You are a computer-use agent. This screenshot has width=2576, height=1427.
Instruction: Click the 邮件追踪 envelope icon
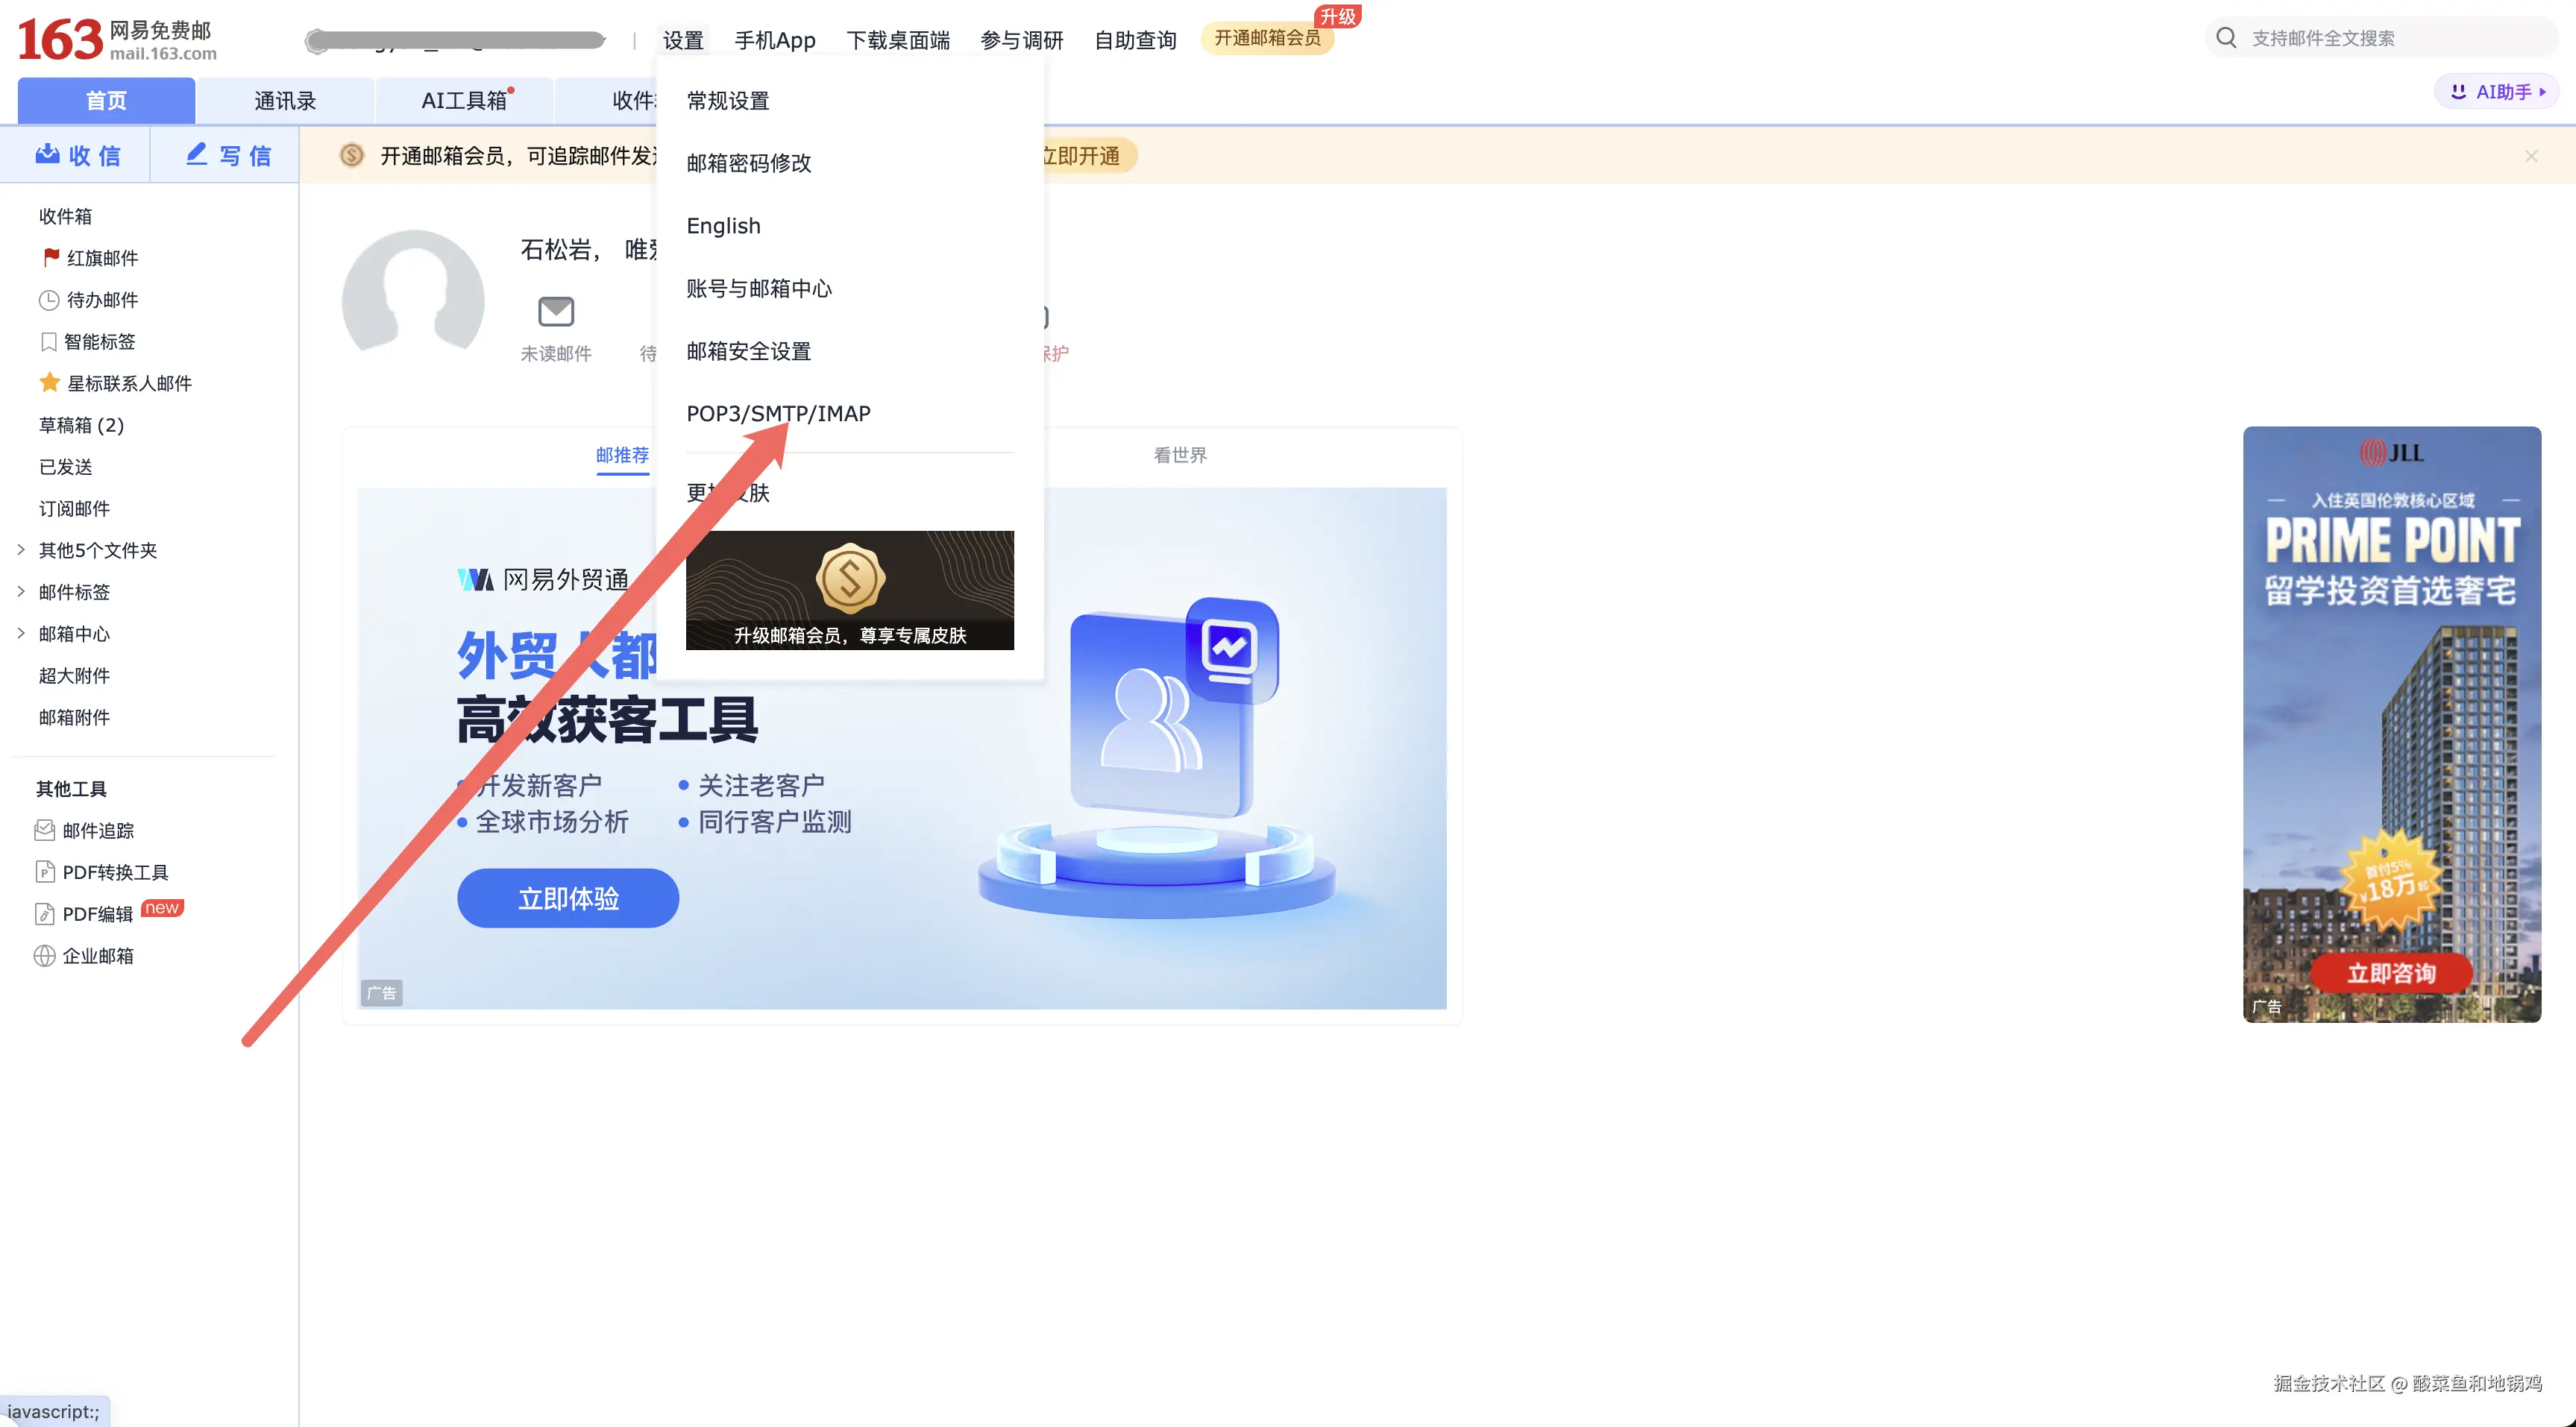[x=45, y=830]
